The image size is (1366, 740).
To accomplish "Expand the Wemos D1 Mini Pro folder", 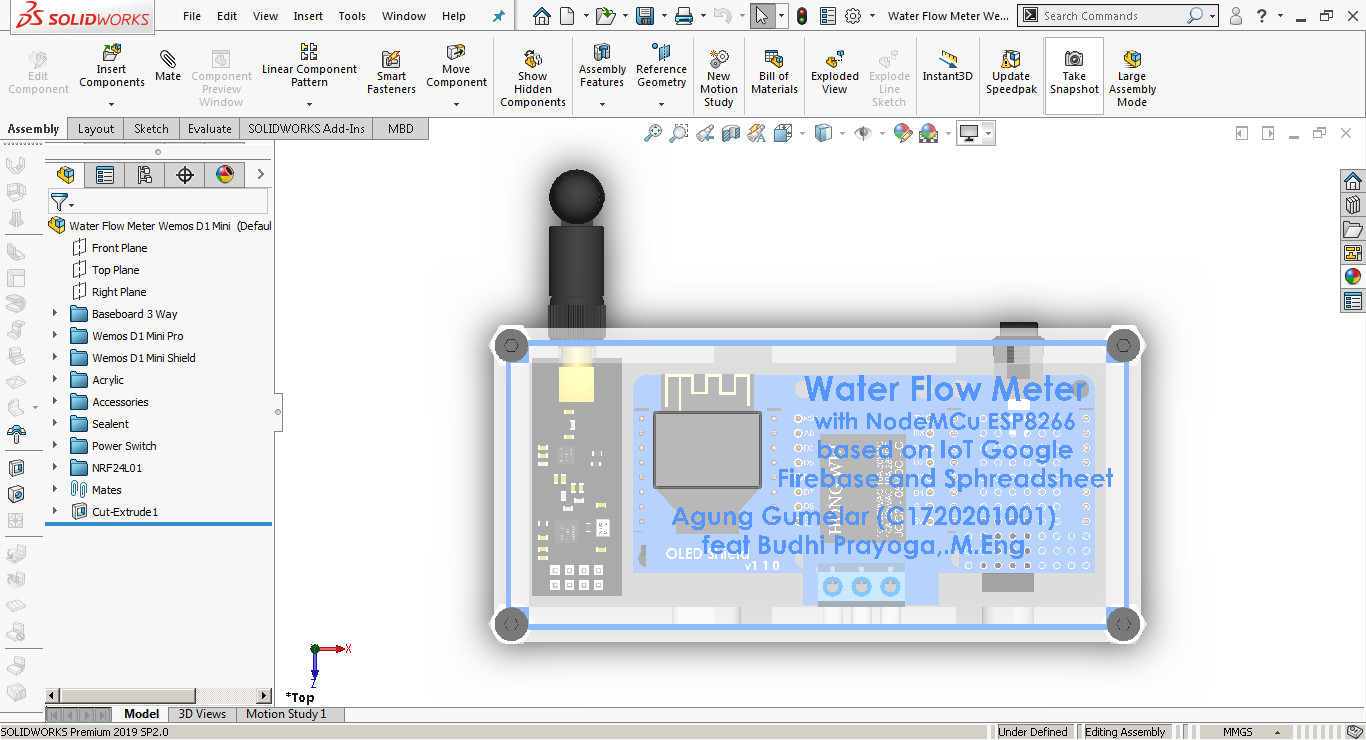I will coord(55,336).
